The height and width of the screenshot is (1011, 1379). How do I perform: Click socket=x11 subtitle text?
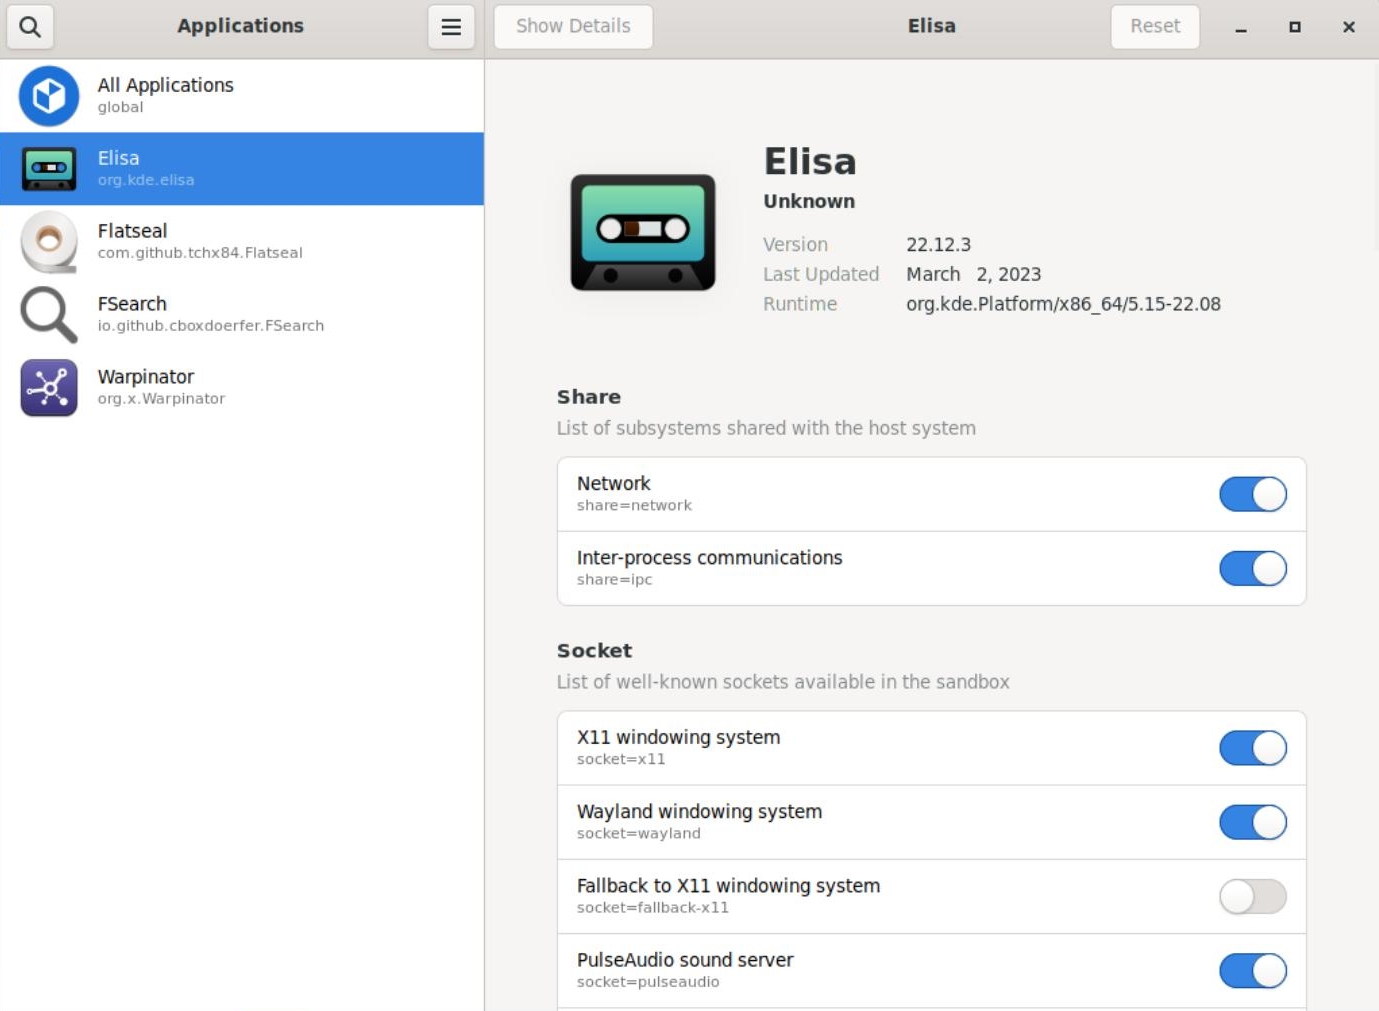click(621, 760)
